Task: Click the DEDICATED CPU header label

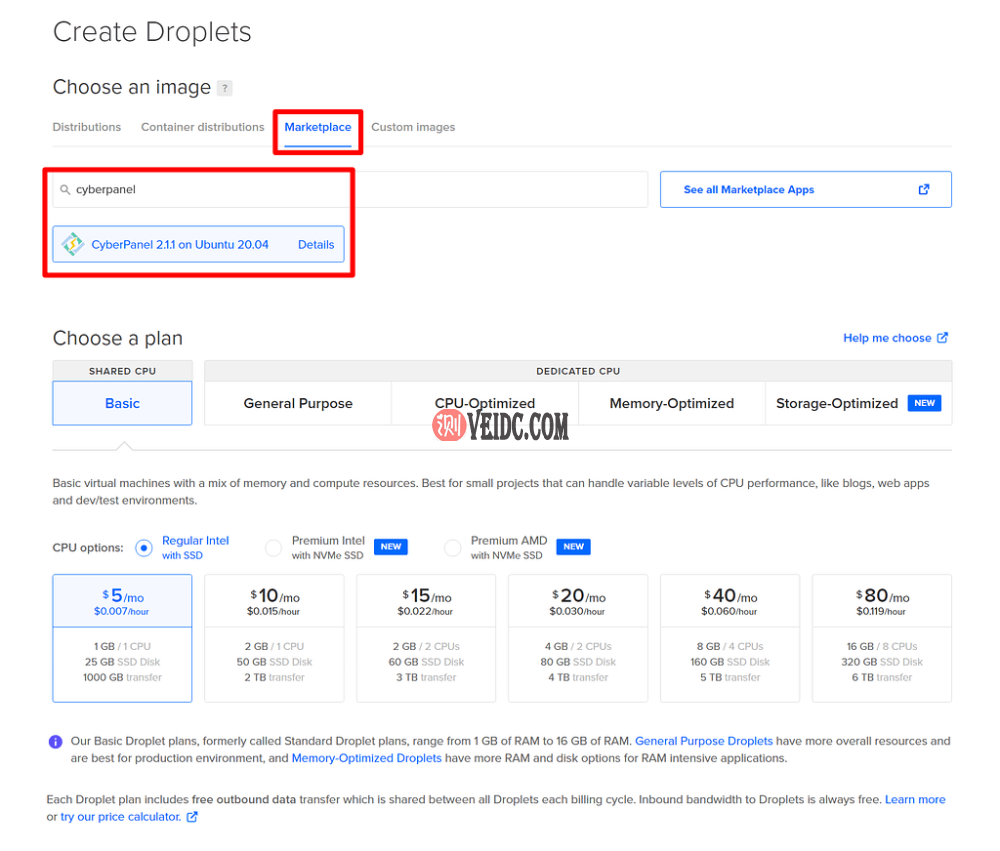Action: 578,371
